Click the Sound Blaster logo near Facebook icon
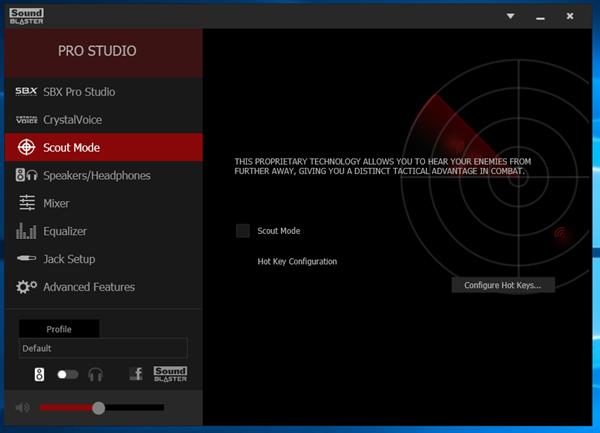Image resolution: width=600 pixels, height=433 pixels. 170,374
